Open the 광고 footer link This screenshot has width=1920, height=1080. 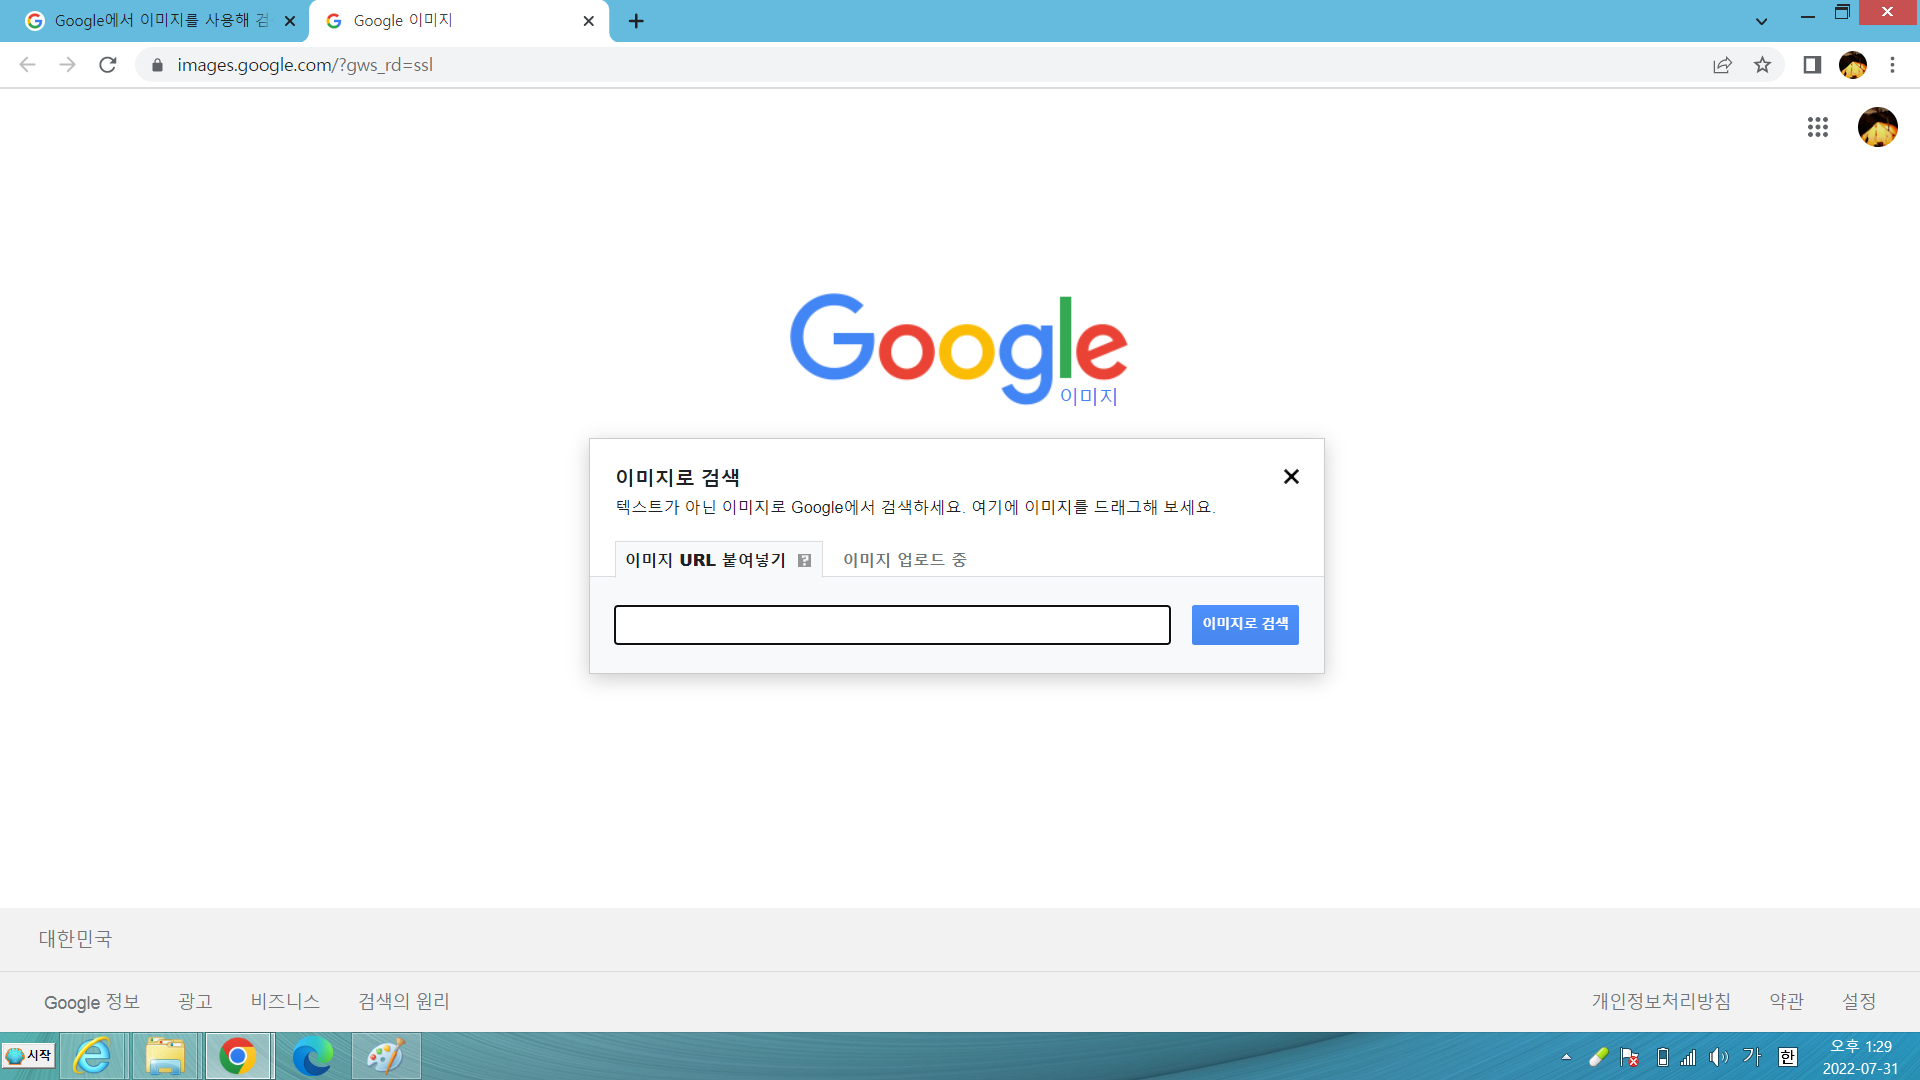195,1001
